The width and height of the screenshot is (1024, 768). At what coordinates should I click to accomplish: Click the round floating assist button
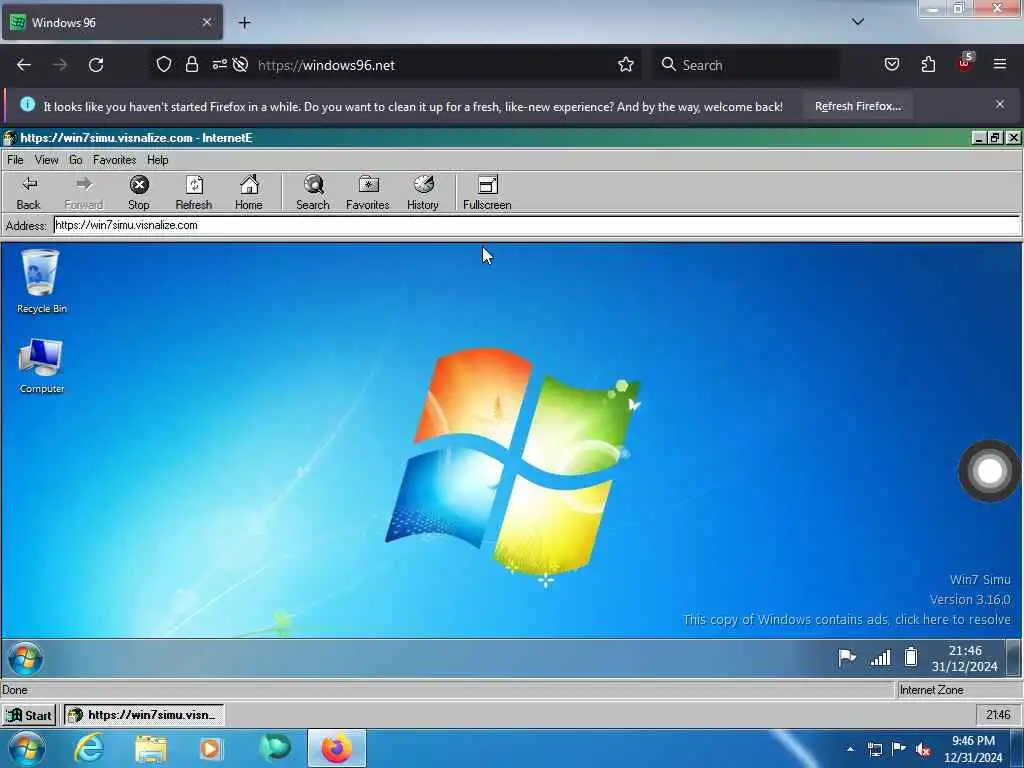coord(989,471)
